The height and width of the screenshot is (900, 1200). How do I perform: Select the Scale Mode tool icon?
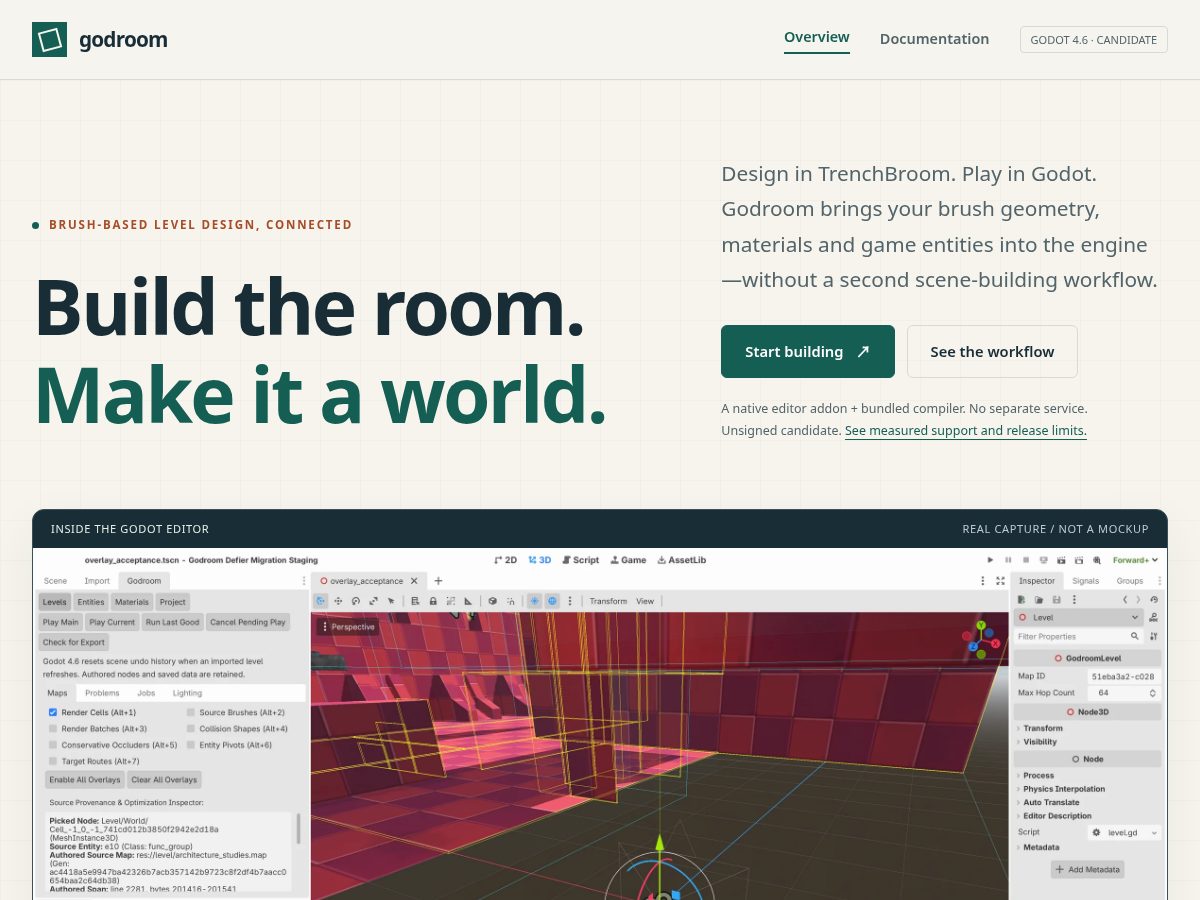click(373, 601)
